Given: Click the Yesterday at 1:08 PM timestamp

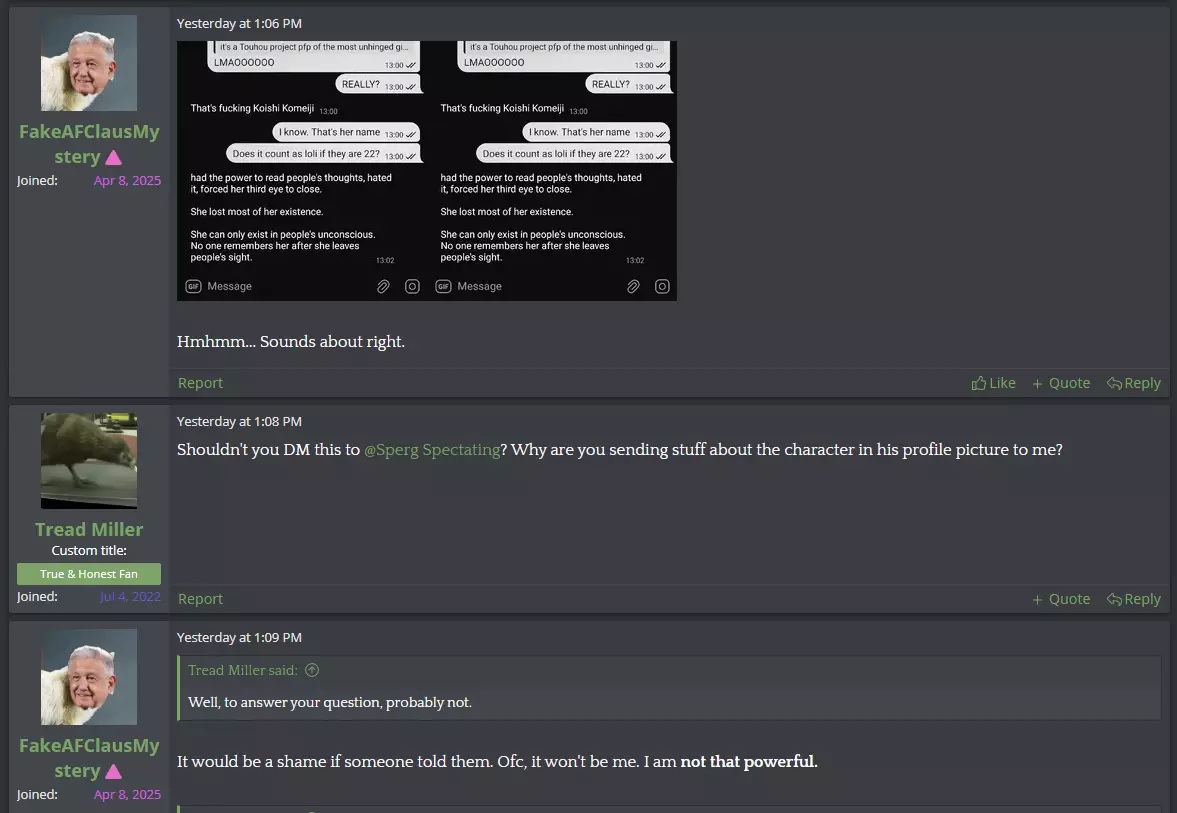Looking at the screenshot, I should (239, 421).
